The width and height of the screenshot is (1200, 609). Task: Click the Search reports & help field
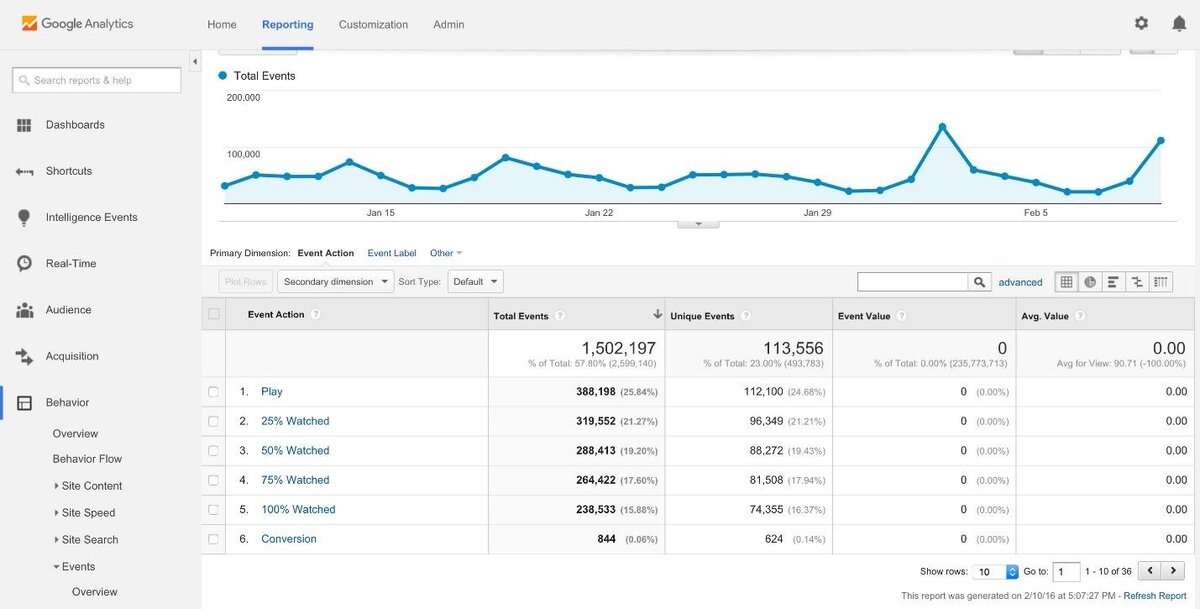[97, 80]
